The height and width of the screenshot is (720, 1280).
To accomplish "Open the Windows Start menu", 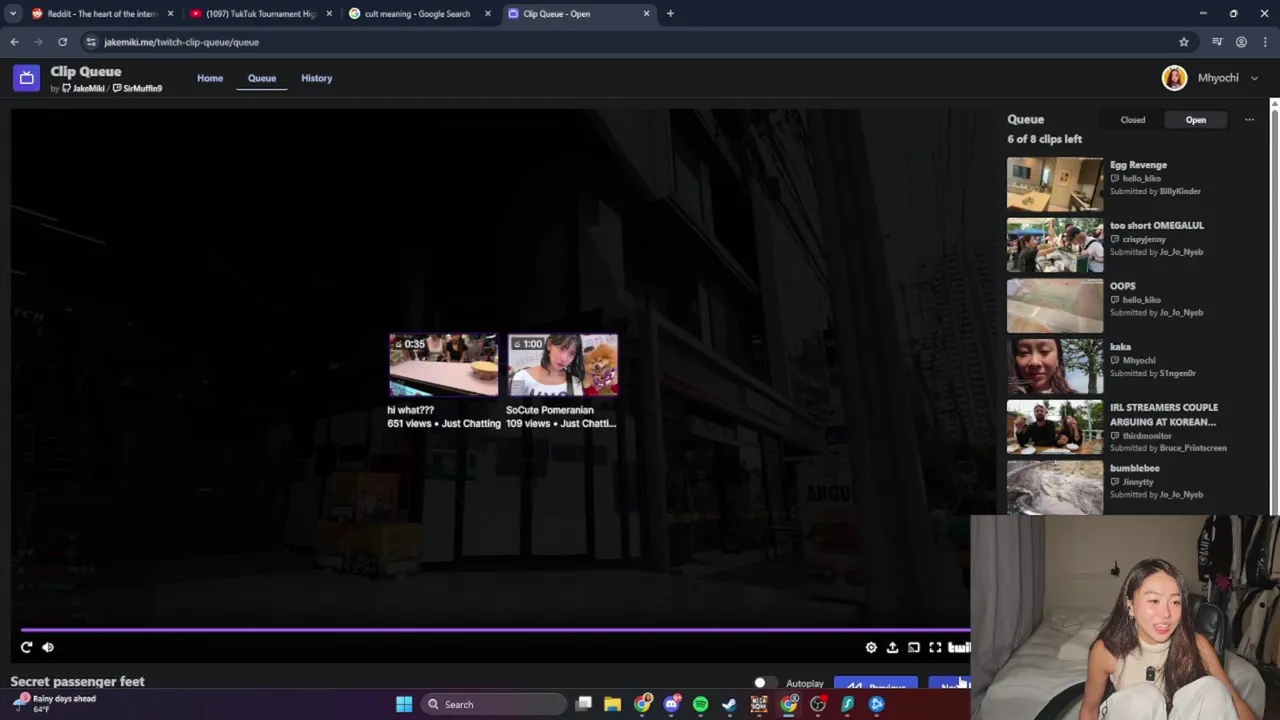I will [x=404, y=704].
